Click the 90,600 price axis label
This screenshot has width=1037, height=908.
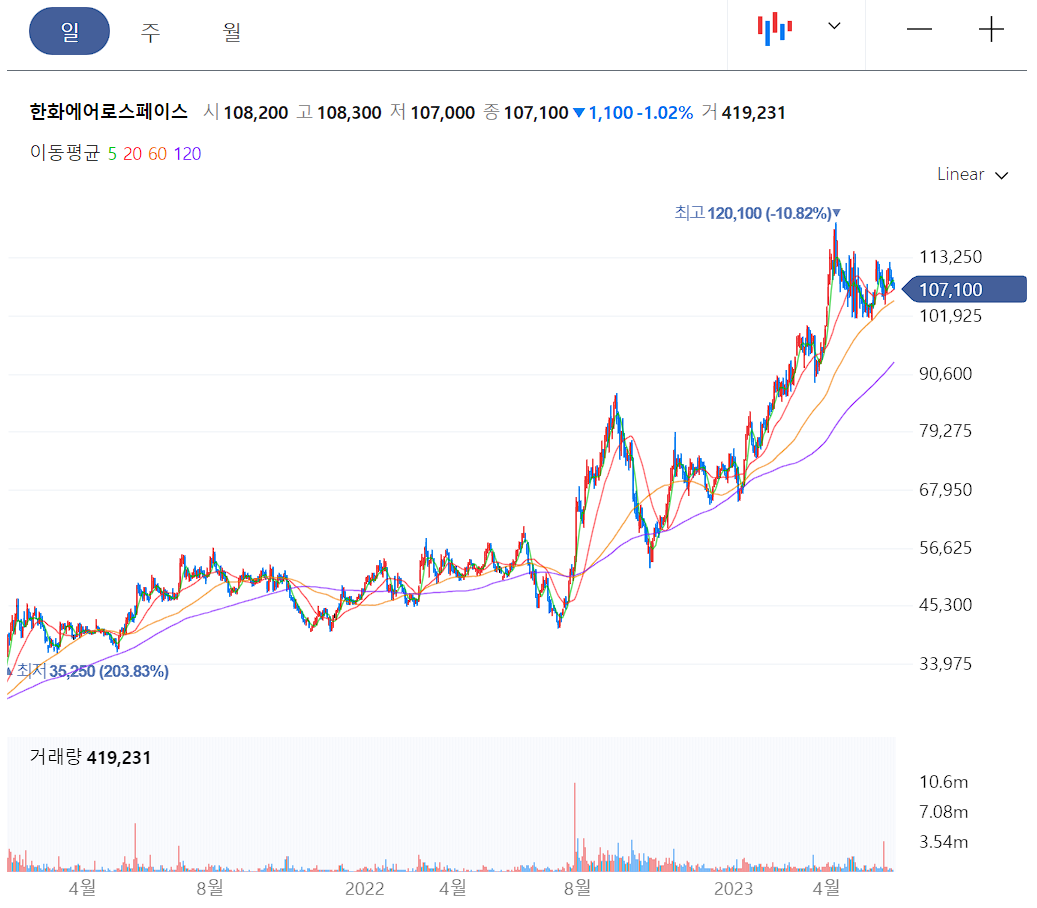click(x=946, y=374)
